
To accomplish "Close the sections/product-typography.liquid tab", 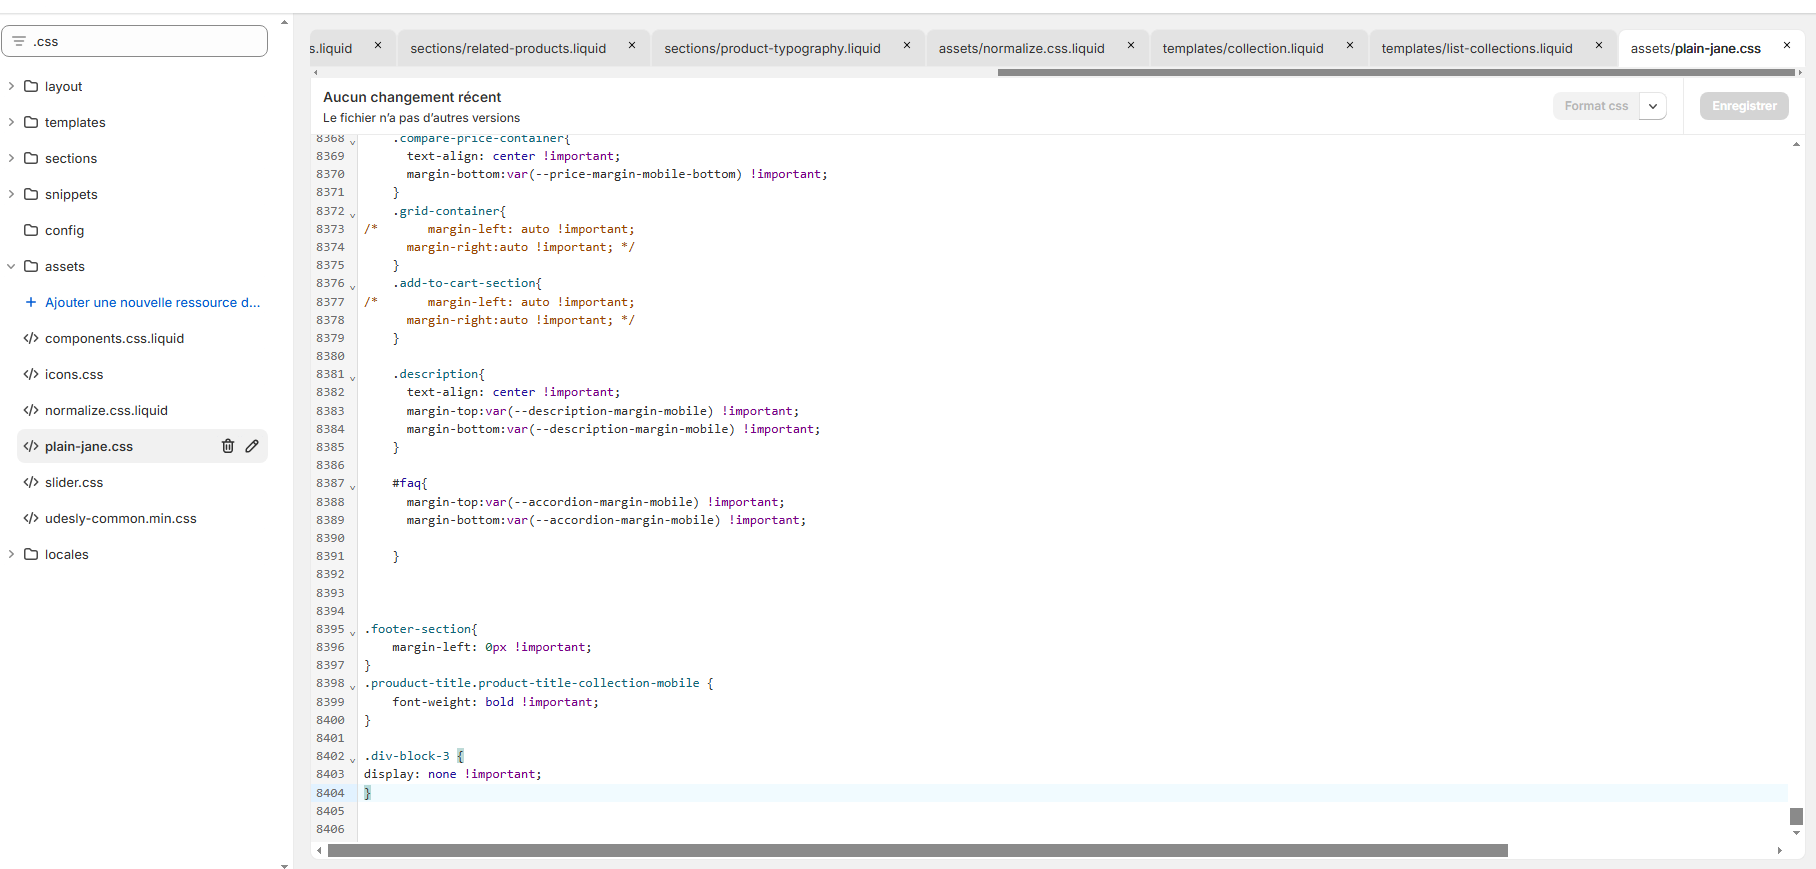I will (907, 45).
